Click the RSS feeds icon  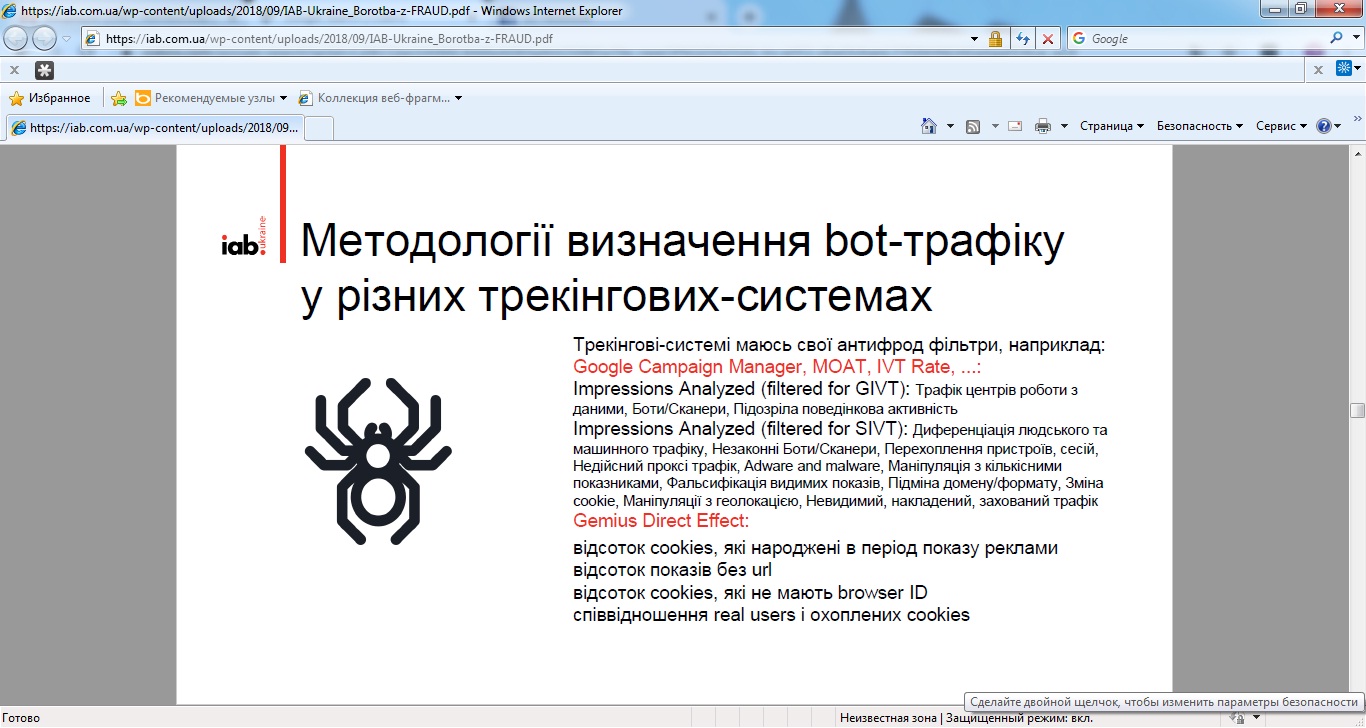(x=972, y=126)
